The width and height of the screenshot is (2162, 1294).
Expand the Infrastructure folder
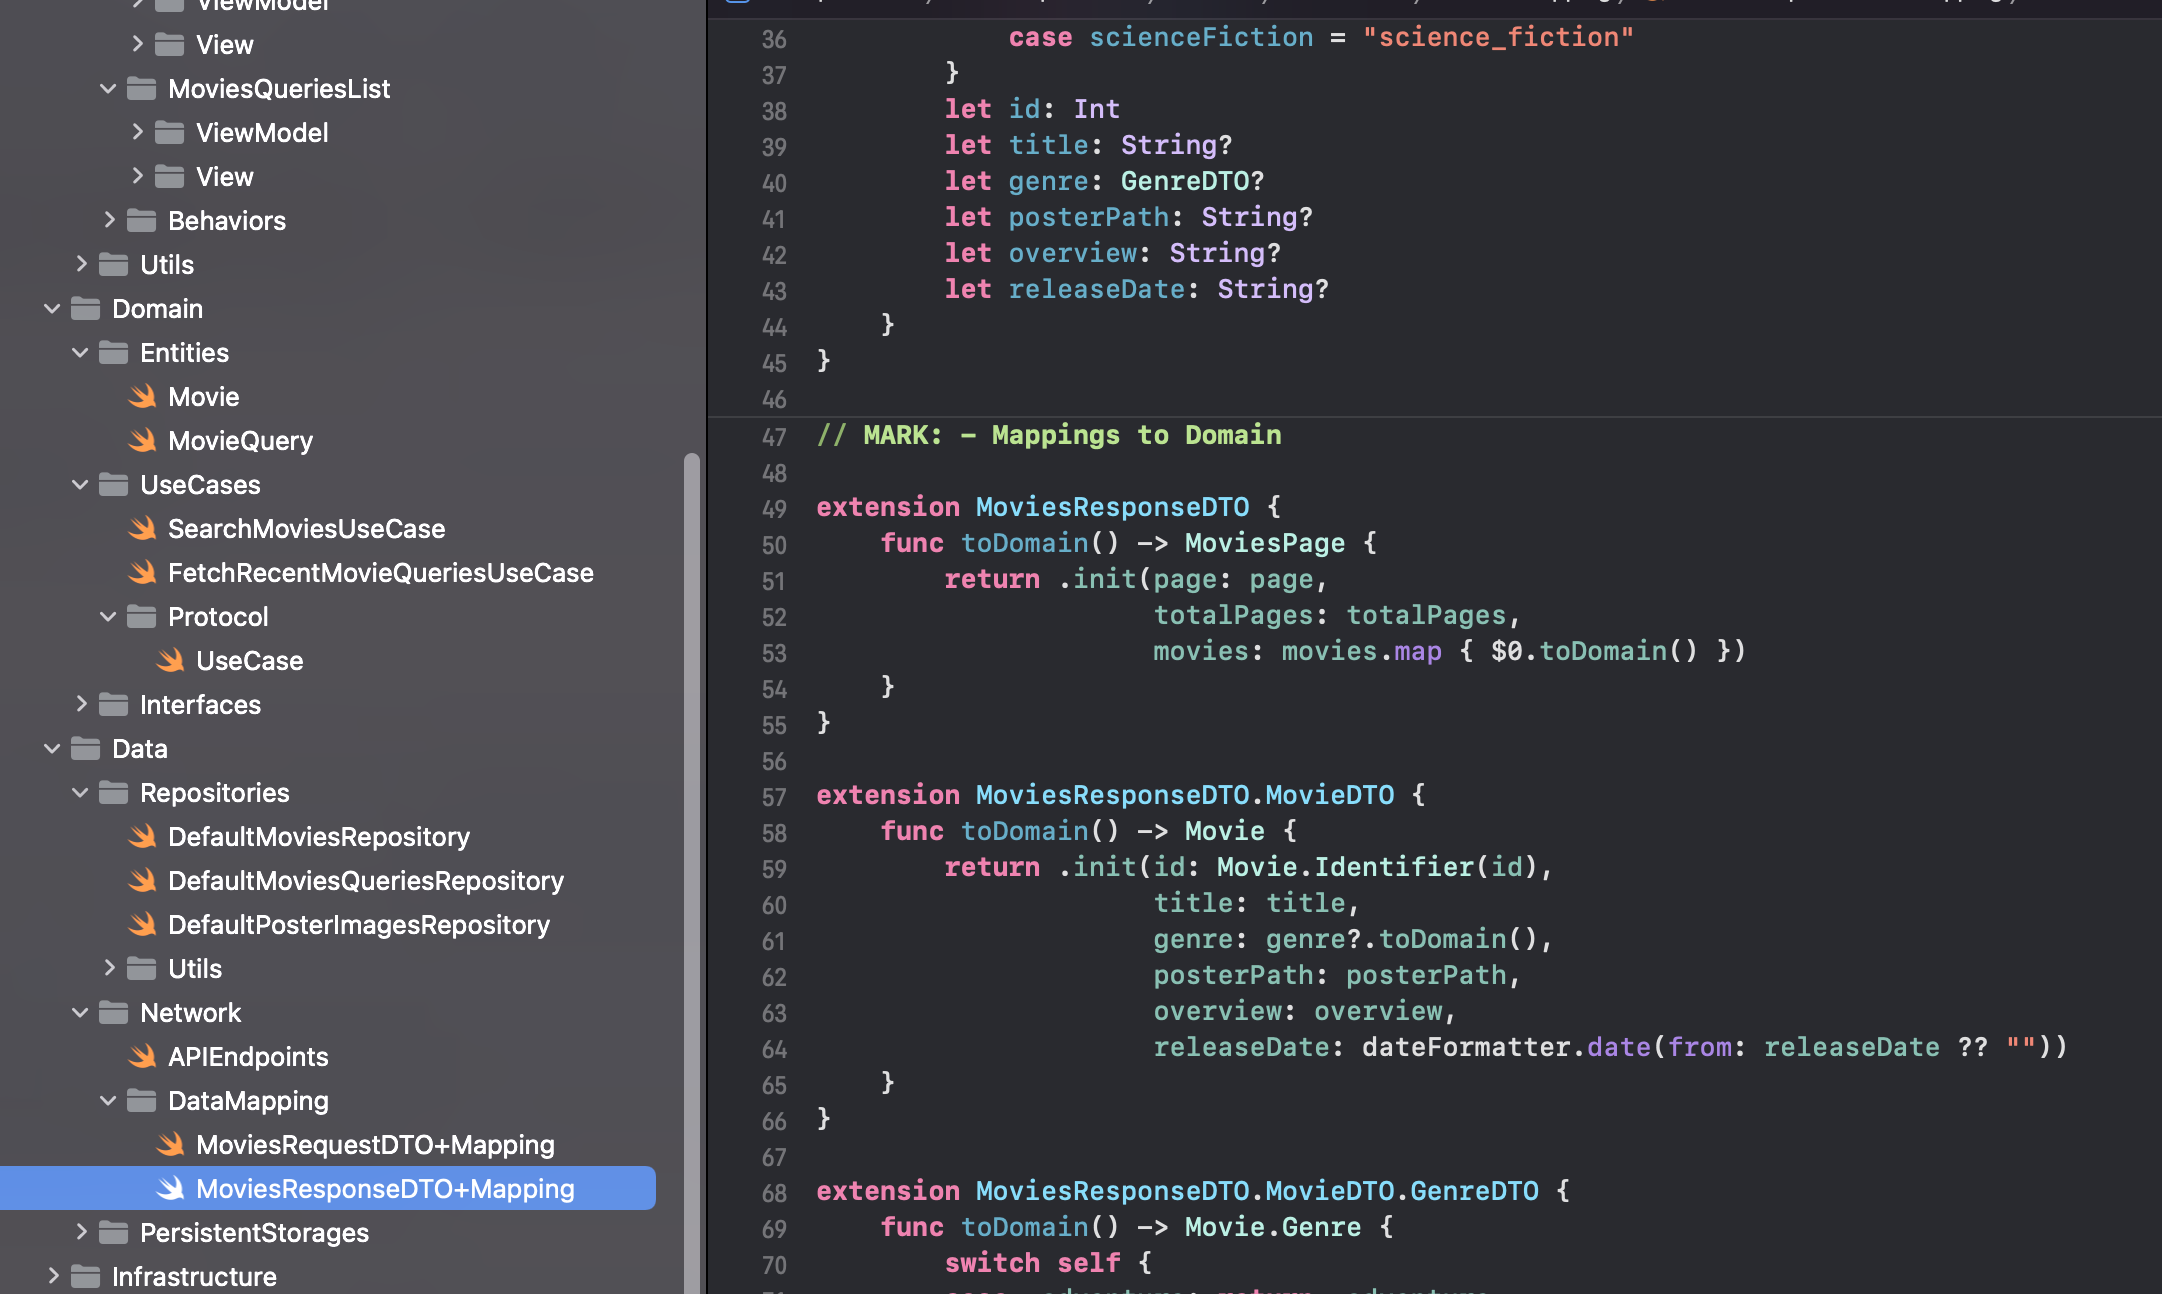click(x=53, y=1277)
